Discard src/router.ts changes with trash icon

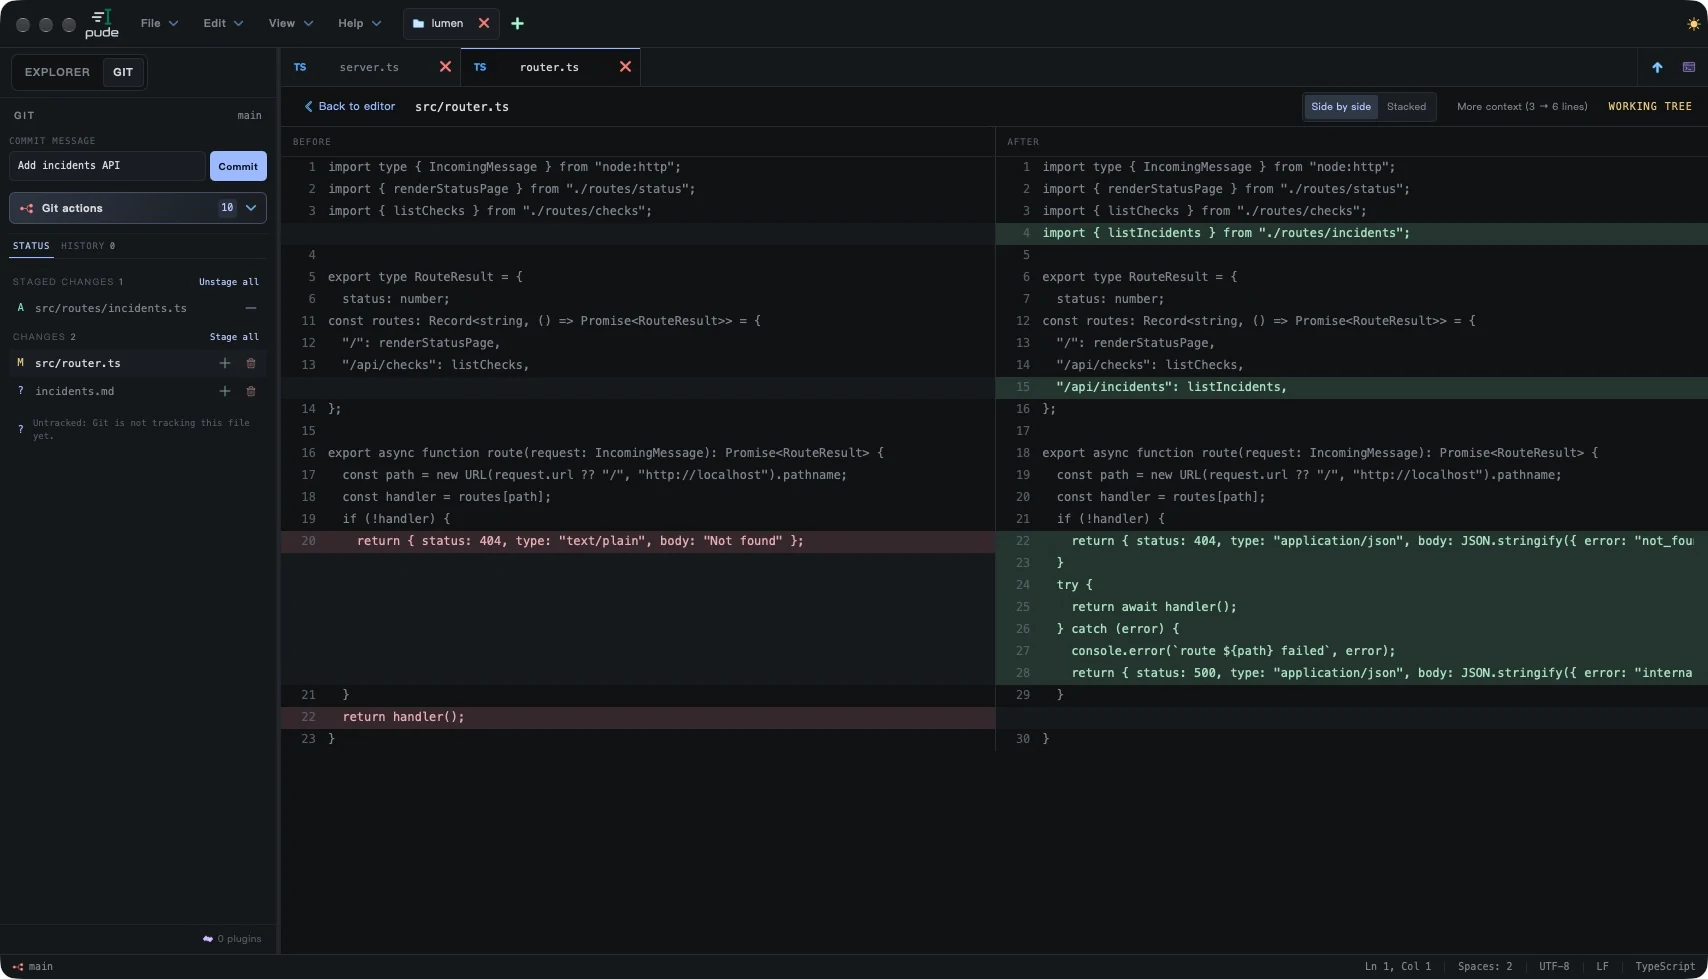coord(251,363)
